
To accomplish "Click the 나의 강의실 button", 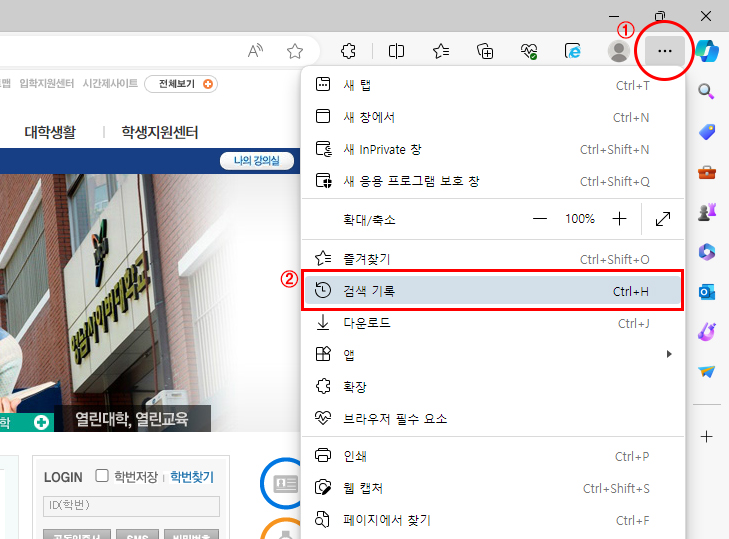I will (x=257, y=160).
